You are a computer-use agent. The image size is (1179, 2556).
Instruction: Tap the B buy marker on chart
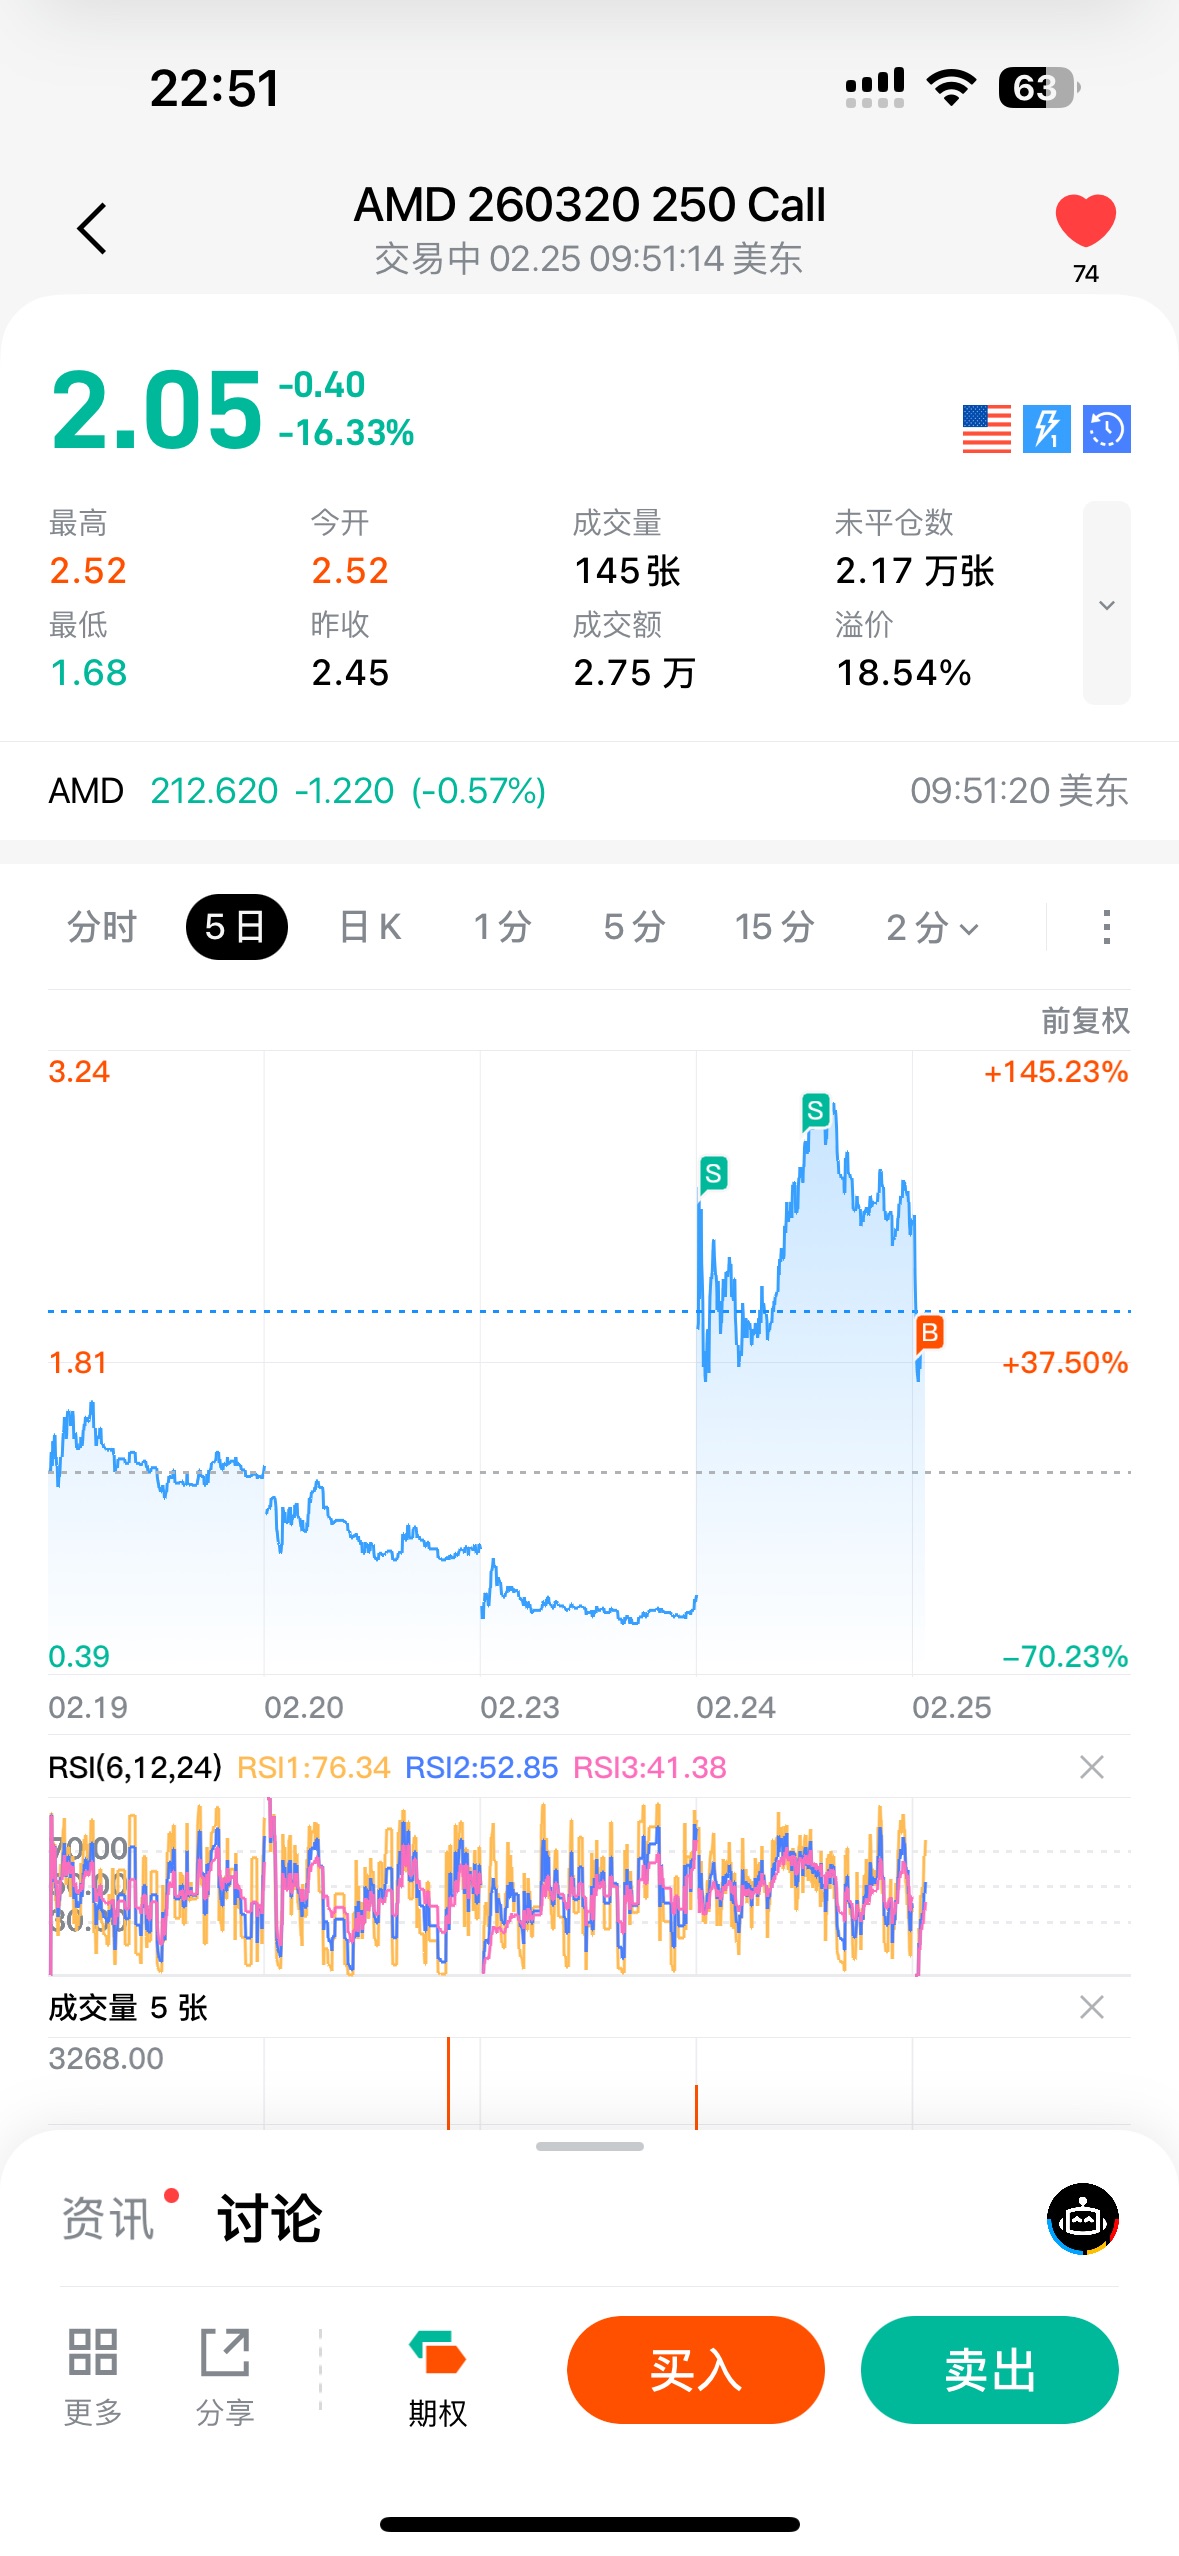[929, 1333]
